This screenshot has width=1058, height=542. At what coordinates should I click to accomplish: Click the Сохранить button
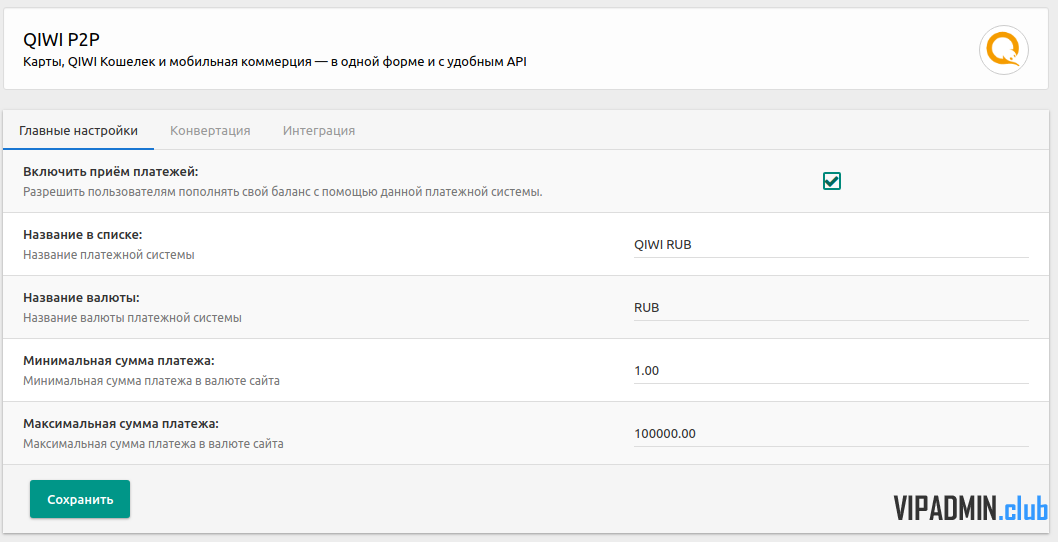tap(80, 499)
